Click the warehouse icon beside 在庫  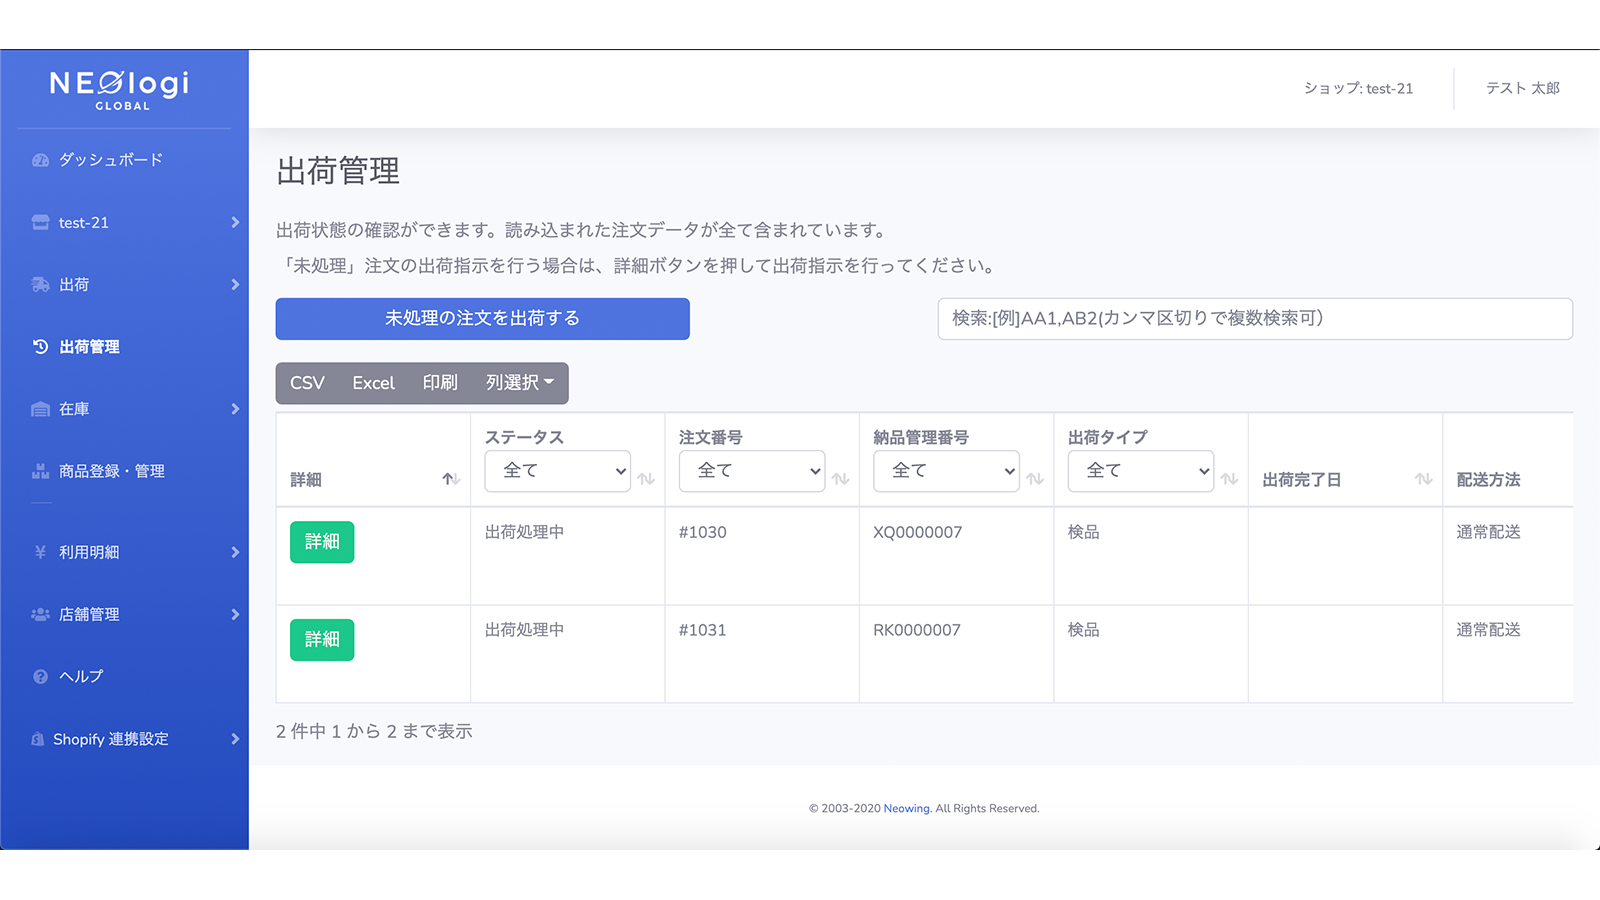click(x=40, y=409)
